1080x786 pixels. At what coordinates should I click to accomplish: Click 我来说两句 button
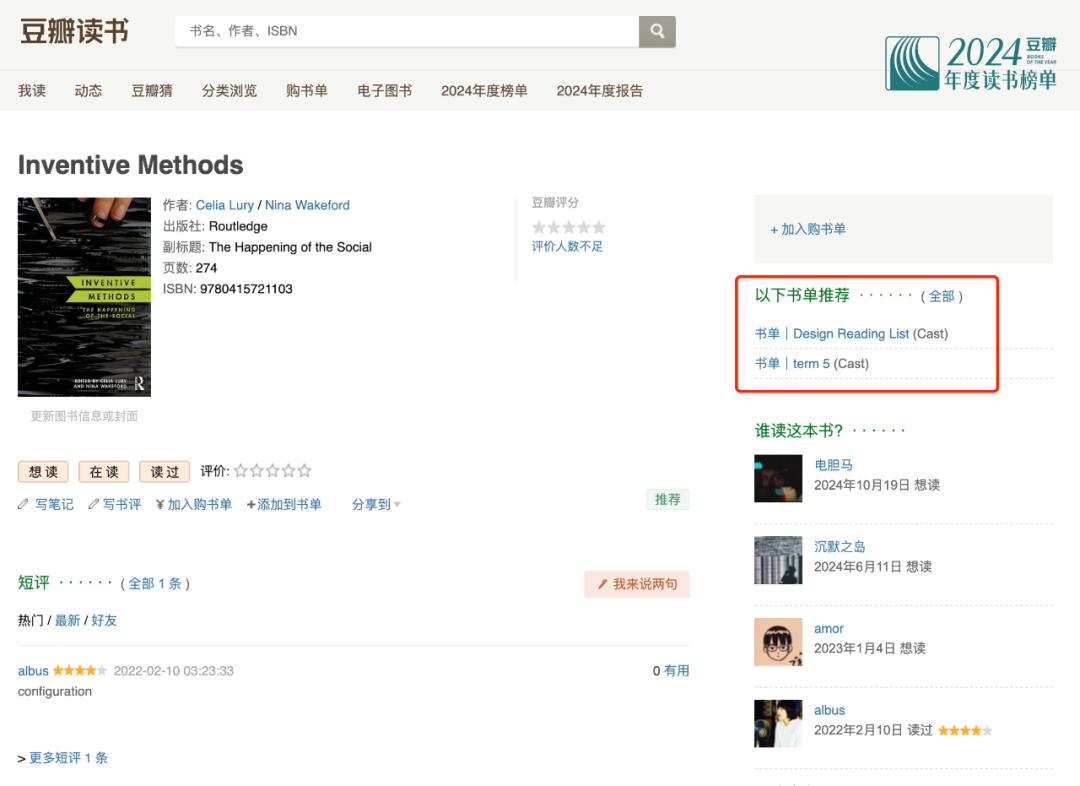point(637,584)
